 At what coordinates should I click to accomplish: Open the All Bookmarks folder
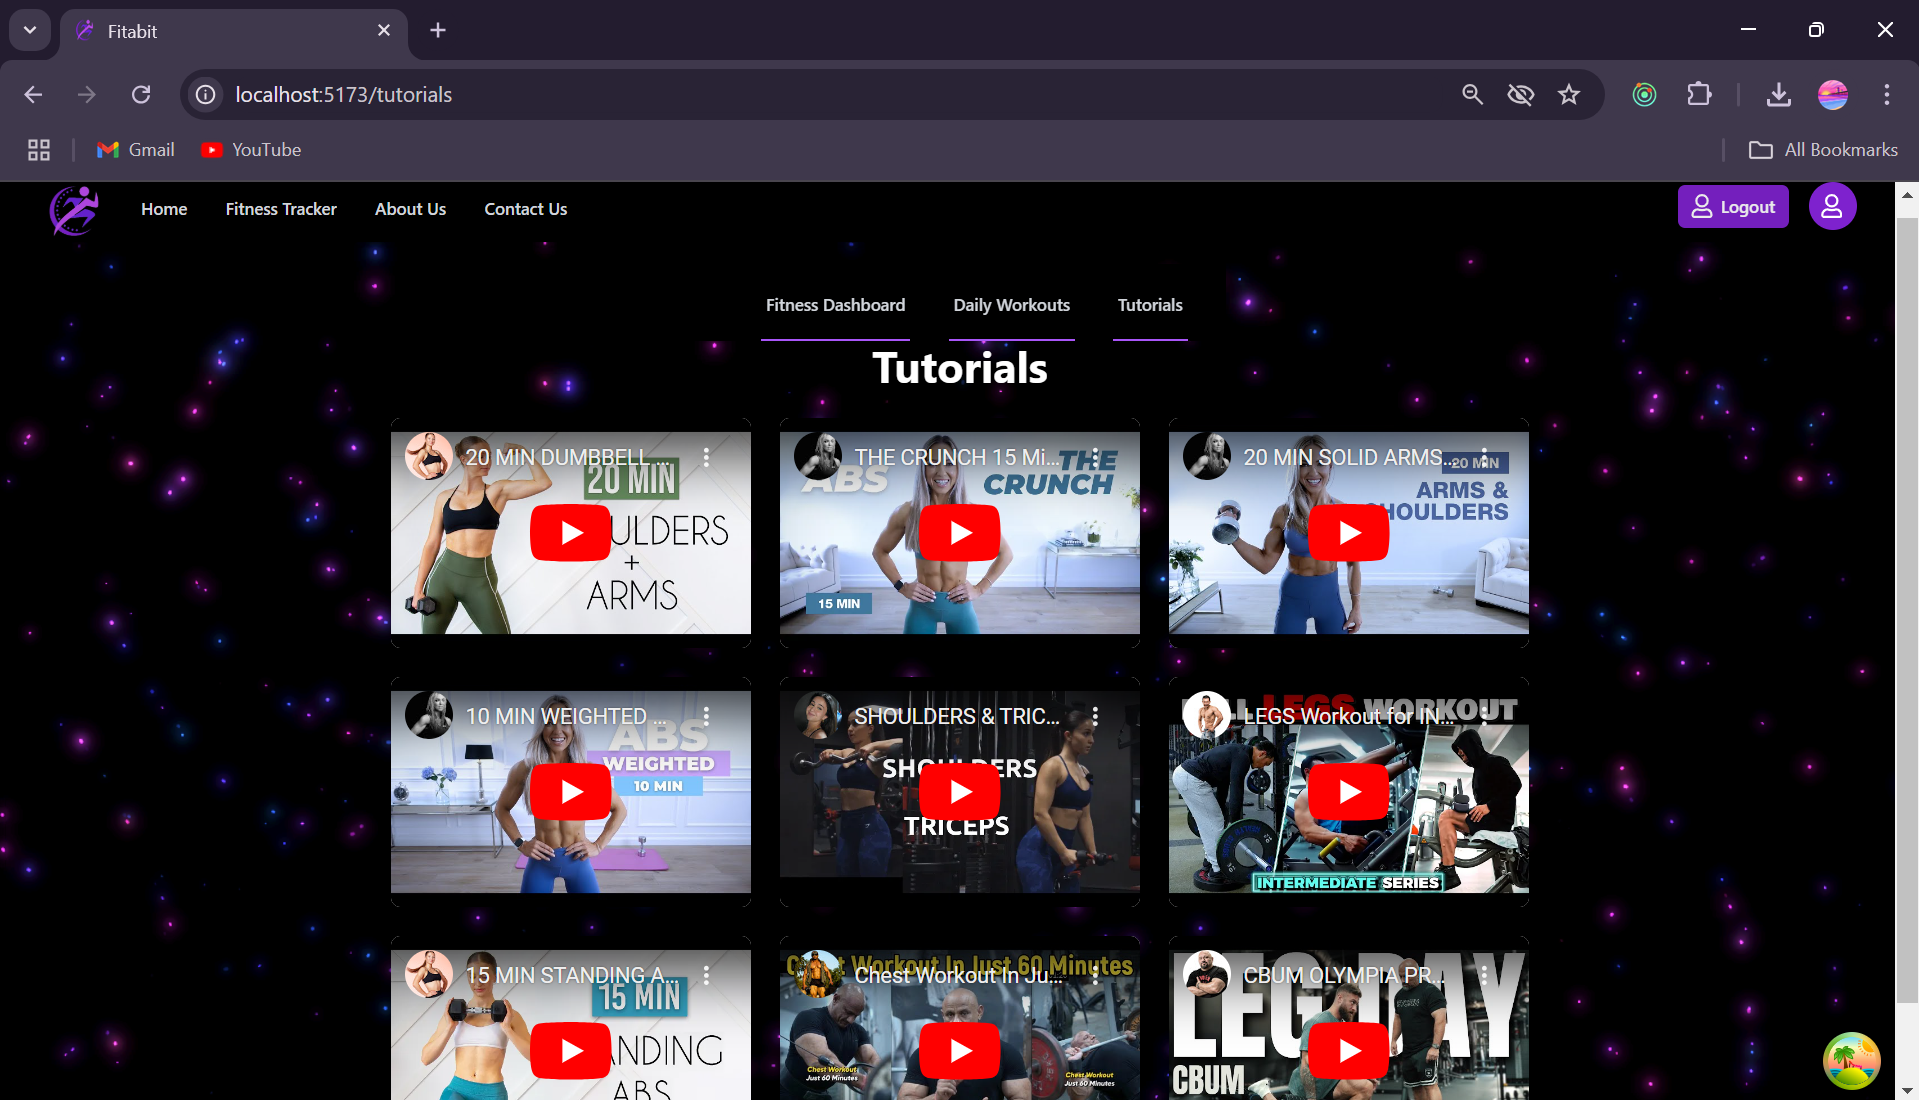(x=1823, y=150)
